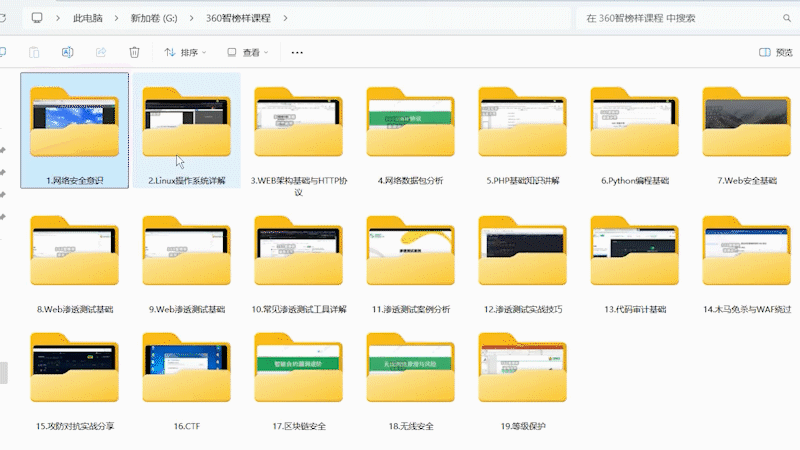Image resolution: width=800 pixels, height=450 pixels.
Task: Toggle the 预览 preview pane
Action: point(776,52)
